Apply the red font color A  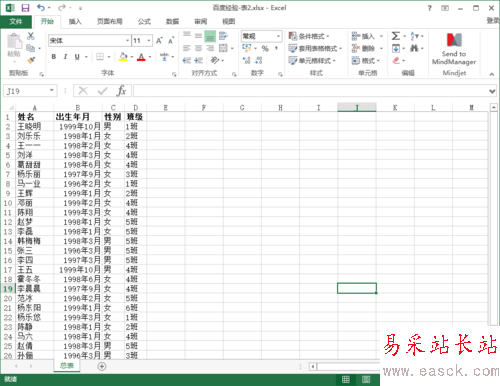141,57
